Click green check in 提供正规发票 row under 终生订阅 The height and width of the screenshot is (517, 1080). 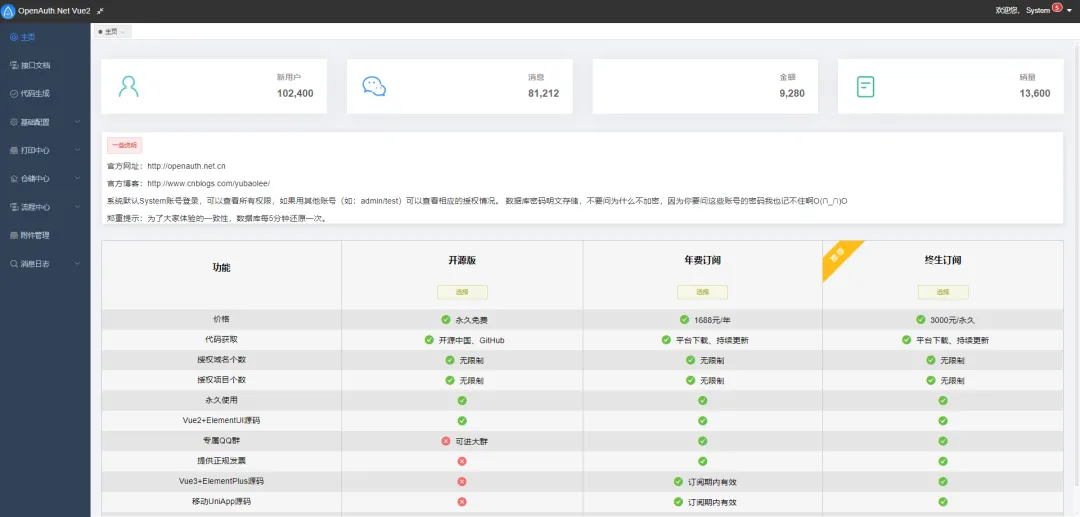(x=943, y=461)
